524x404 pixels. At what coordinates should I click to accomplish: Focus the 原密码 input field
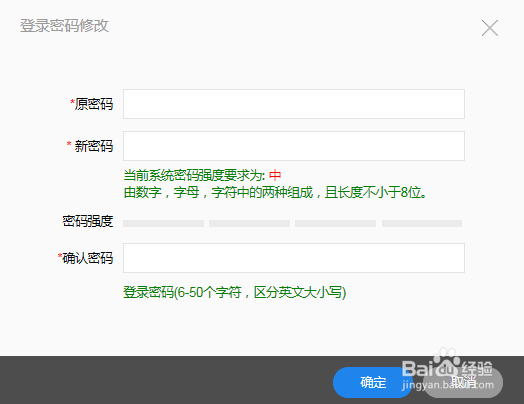(x=294, y=104)
